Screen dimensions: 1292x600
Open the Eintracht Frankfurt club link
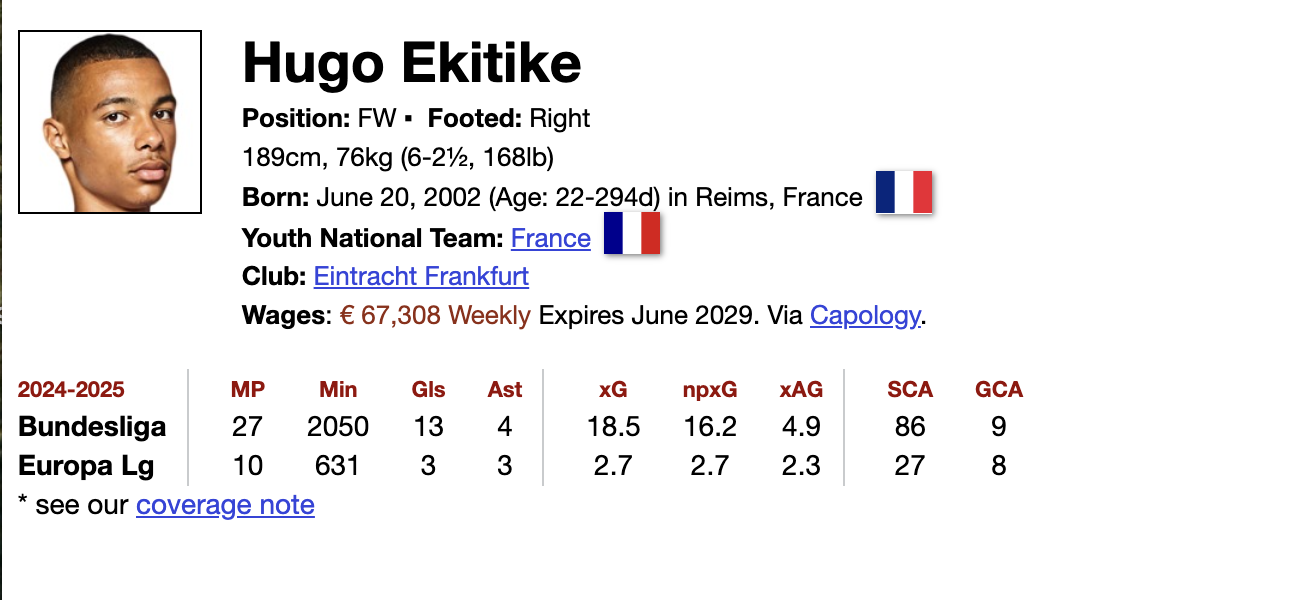pos(421,276)
